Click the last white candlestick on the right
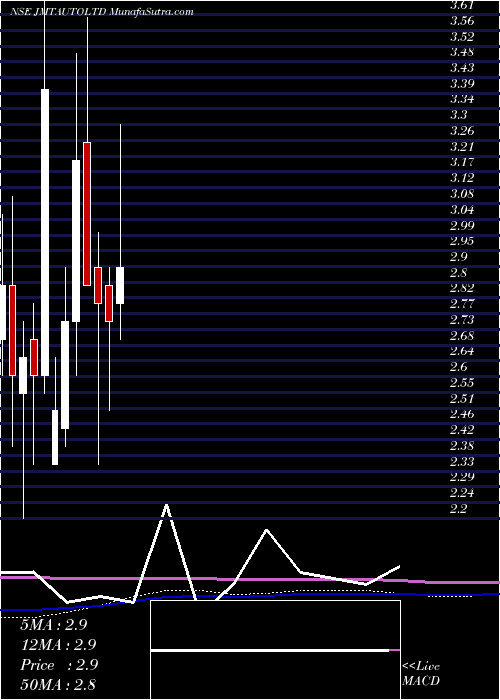The height and width of the screenshot is (700, 500). point(120,285)
